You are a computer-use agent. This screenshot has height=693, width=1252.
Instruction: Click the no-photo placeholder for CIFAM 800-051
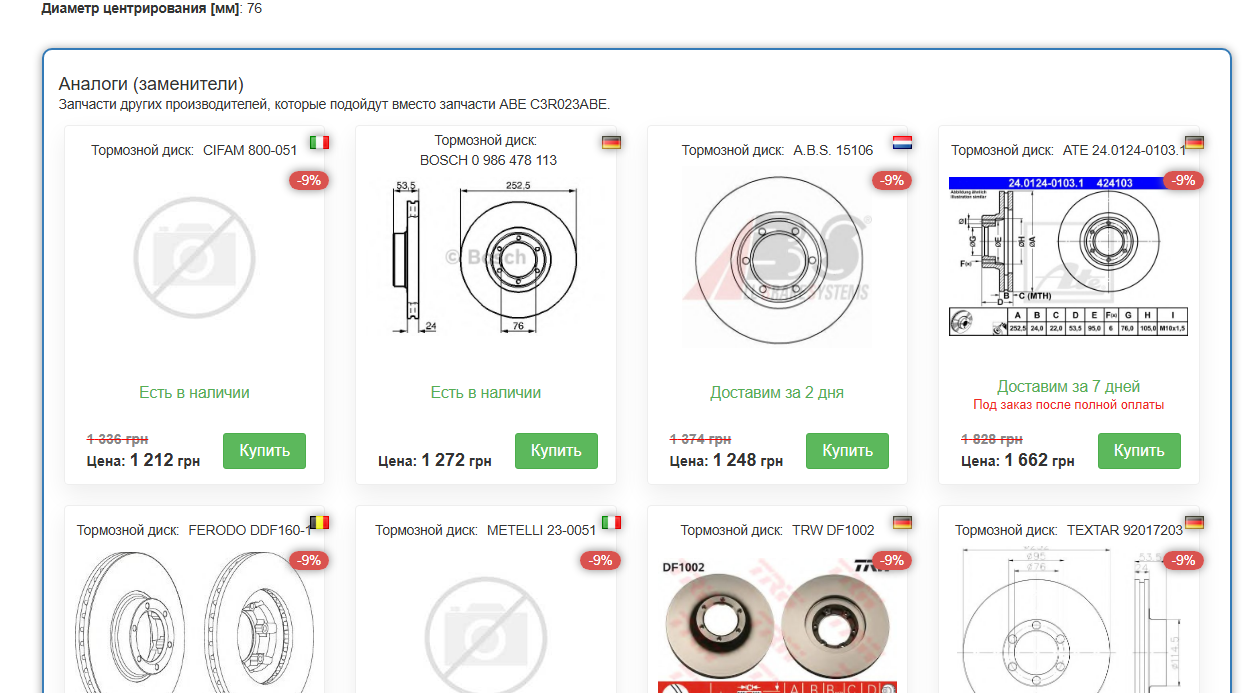[x=194, y=258]
